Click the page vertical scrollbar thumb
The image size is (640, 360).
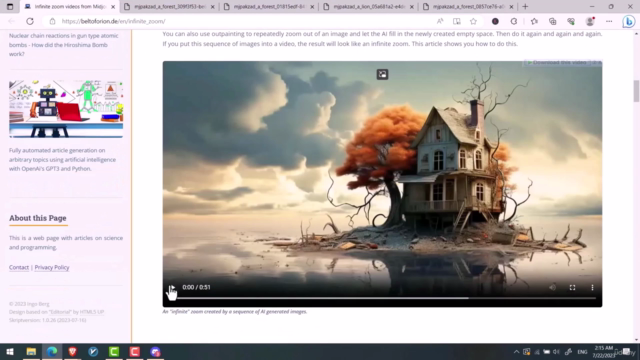coord(636,91)
